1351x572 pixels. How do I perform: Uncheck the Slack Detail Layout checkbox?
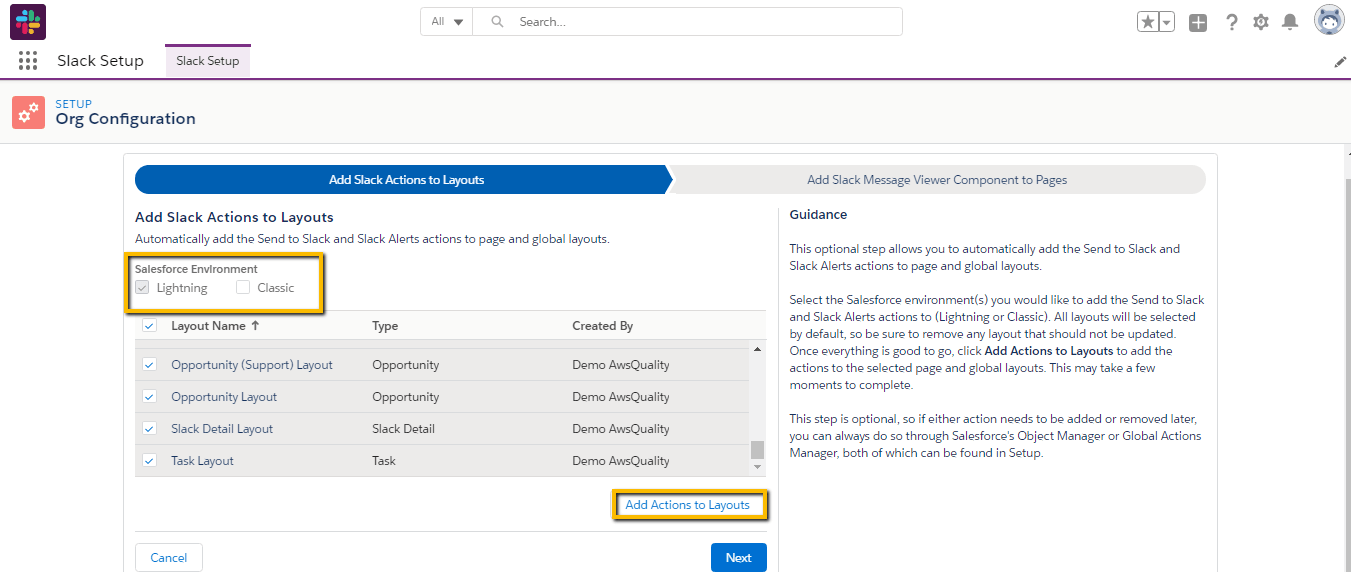pos(149,429)
